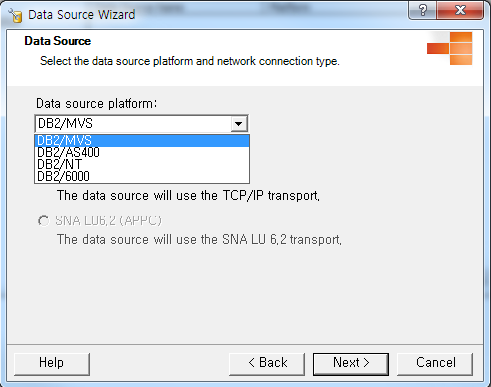Pick DB2/NT in the dropdown list

click(x=142, y=164)
